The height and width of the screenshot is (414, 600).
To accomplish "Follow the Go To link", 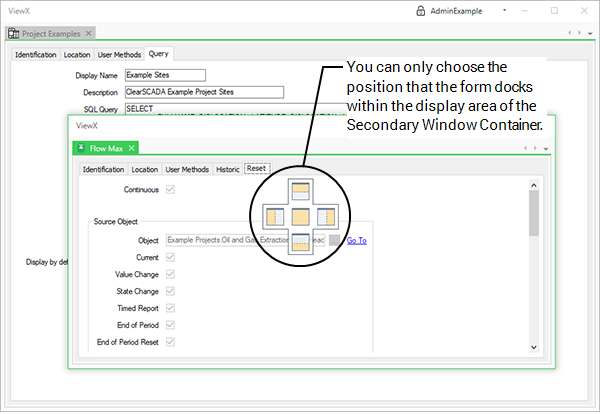I will click(x=356, y=240).
